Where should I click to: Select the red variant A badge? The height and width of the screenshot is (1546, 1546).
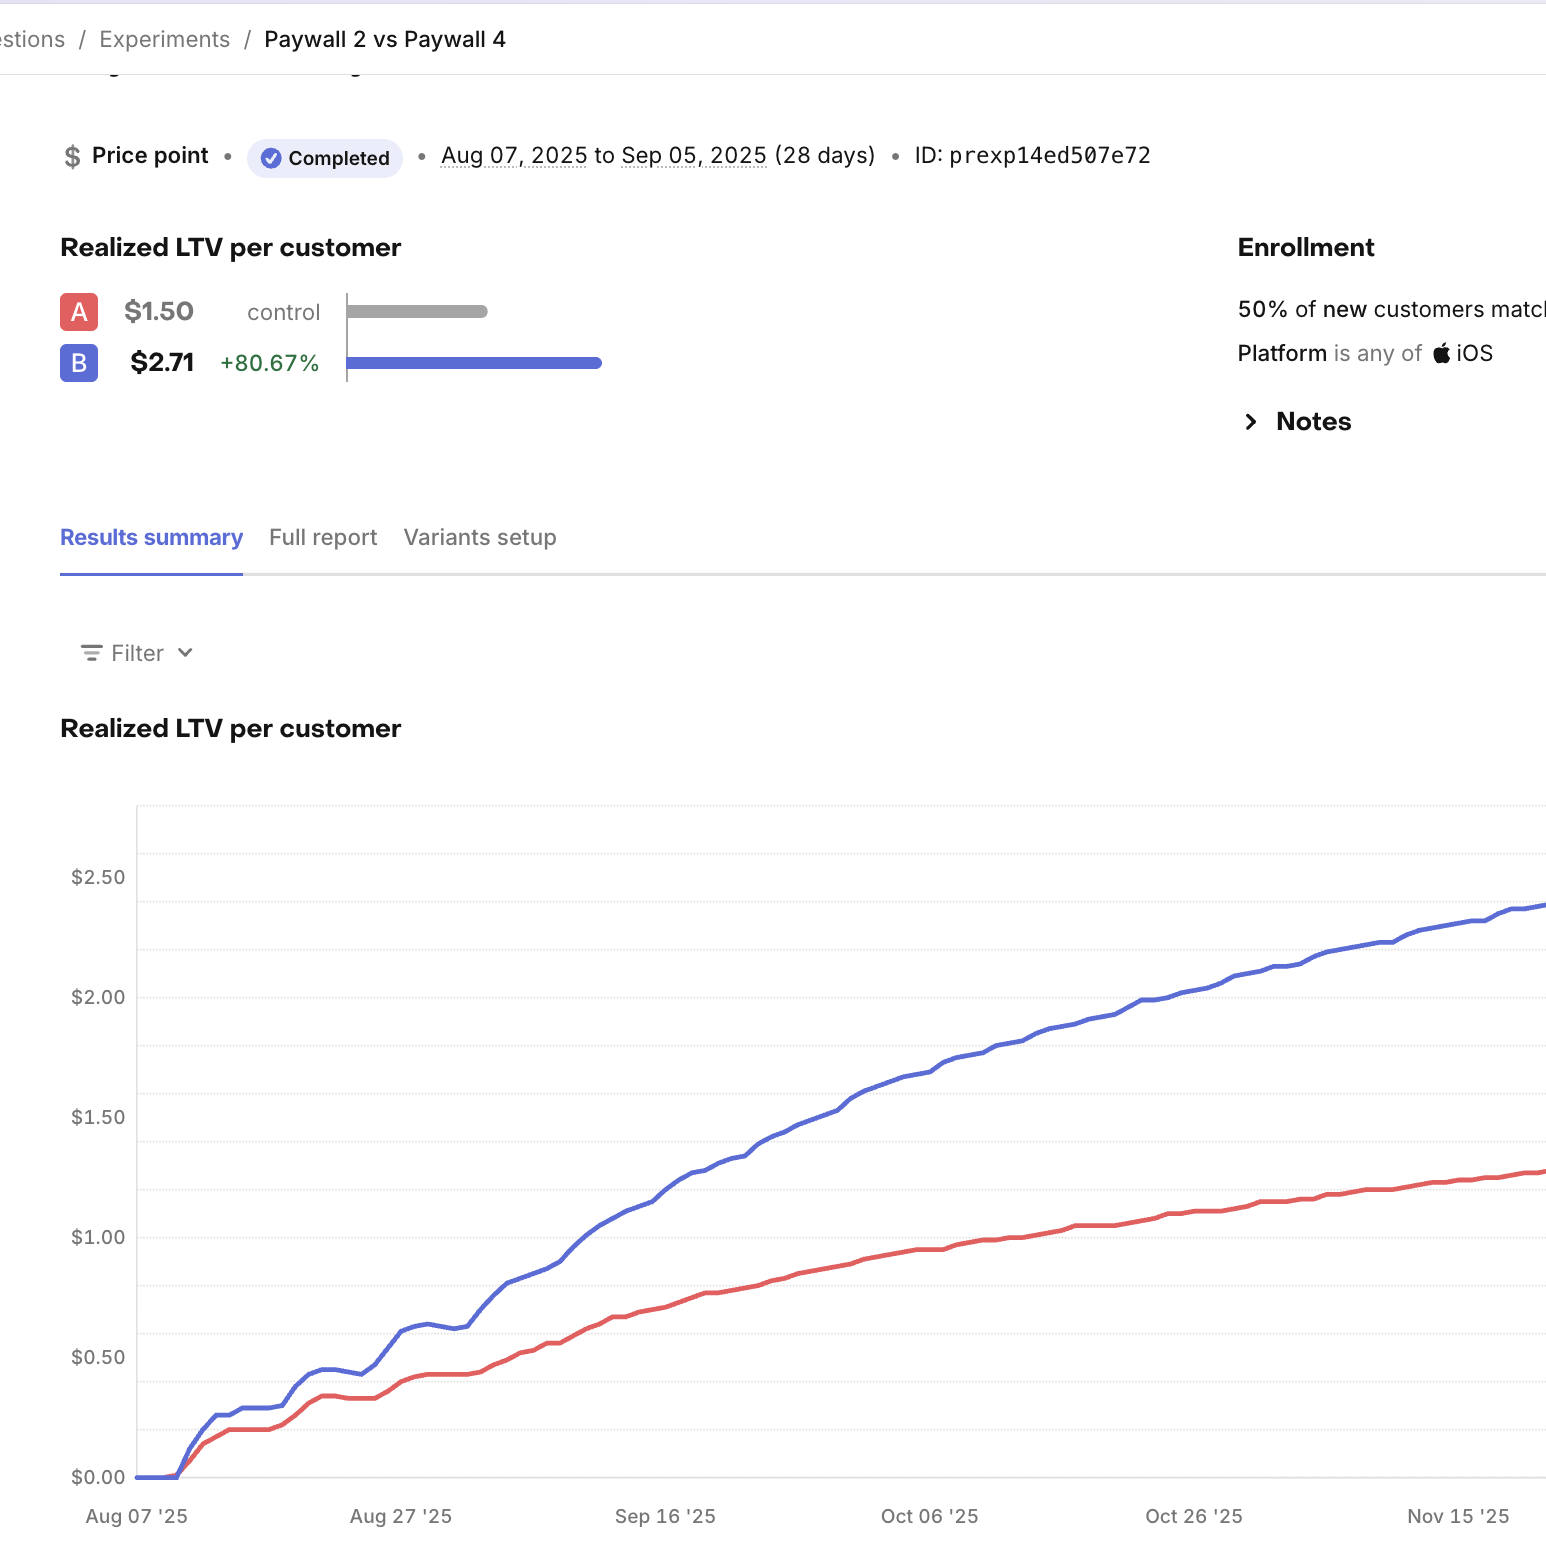coord(78,311)
